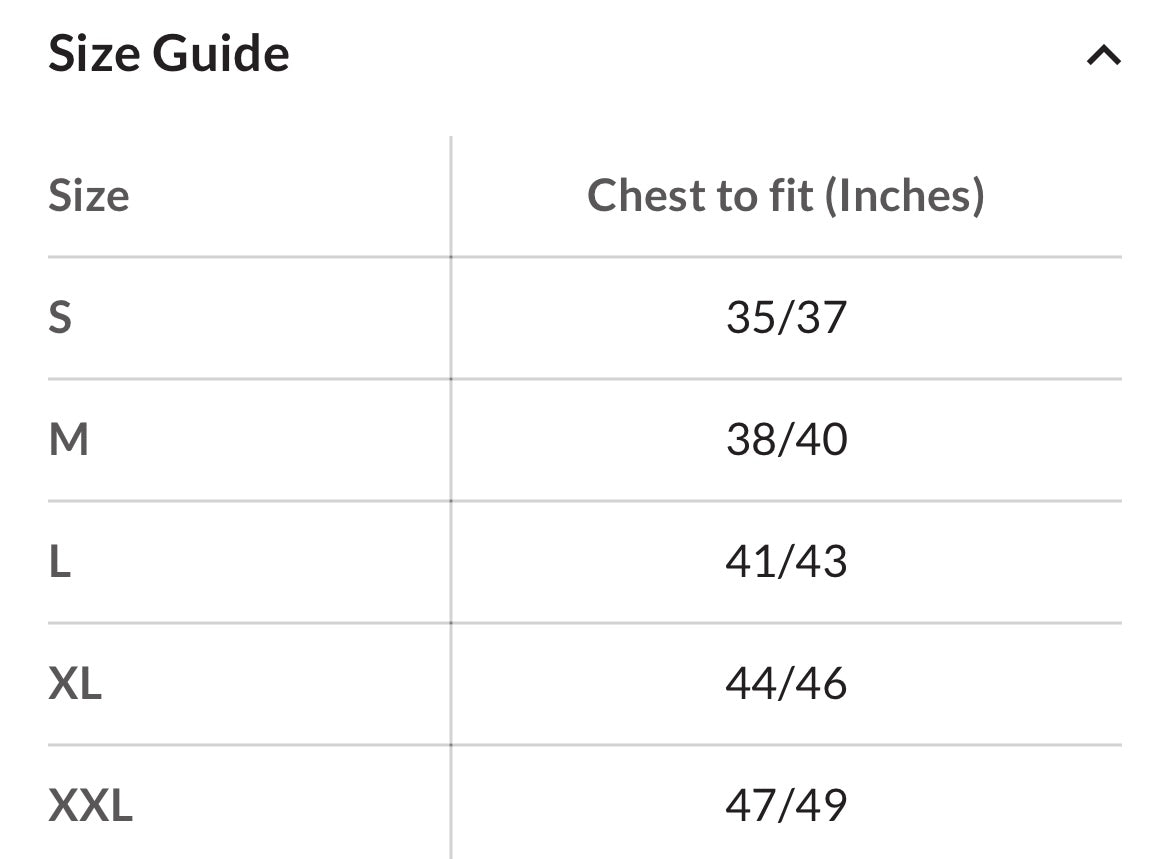Click the 41/43 chest measurement
The width and height of the screenshot is (1170, 859).
pos(786,561)
